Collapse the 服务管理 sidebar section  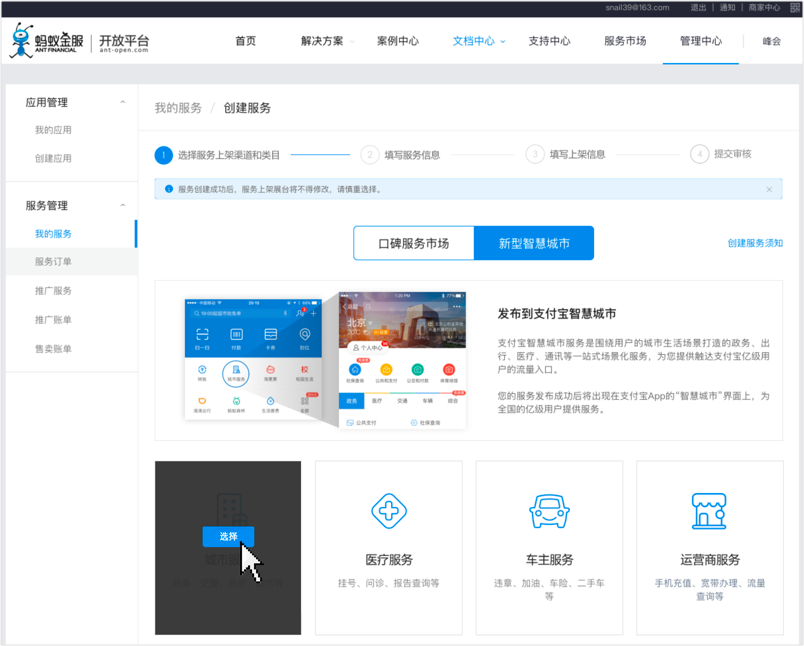[x=123, y=206]
